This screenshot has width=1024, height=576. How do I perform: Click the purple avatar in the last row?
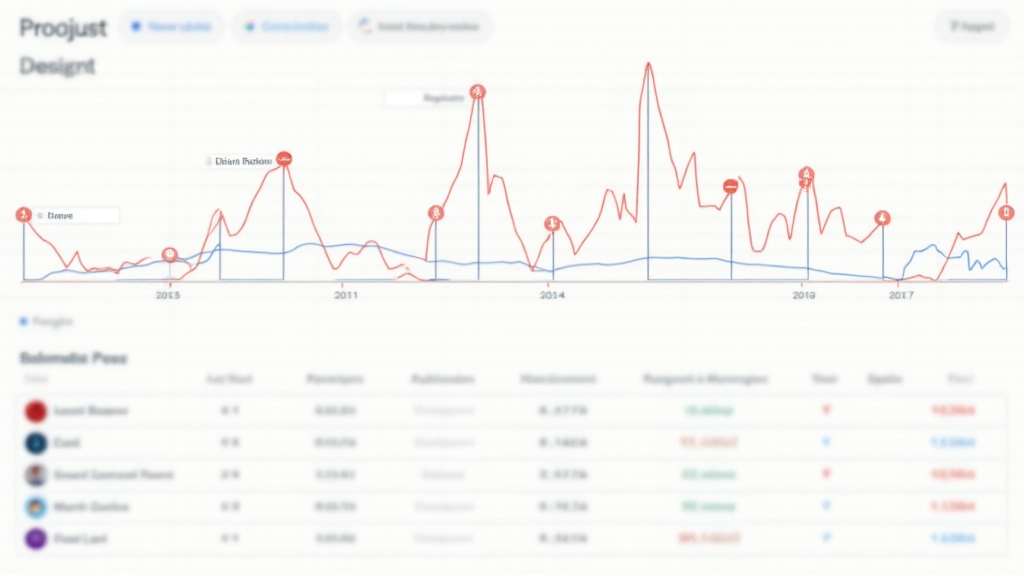(36, 539)
